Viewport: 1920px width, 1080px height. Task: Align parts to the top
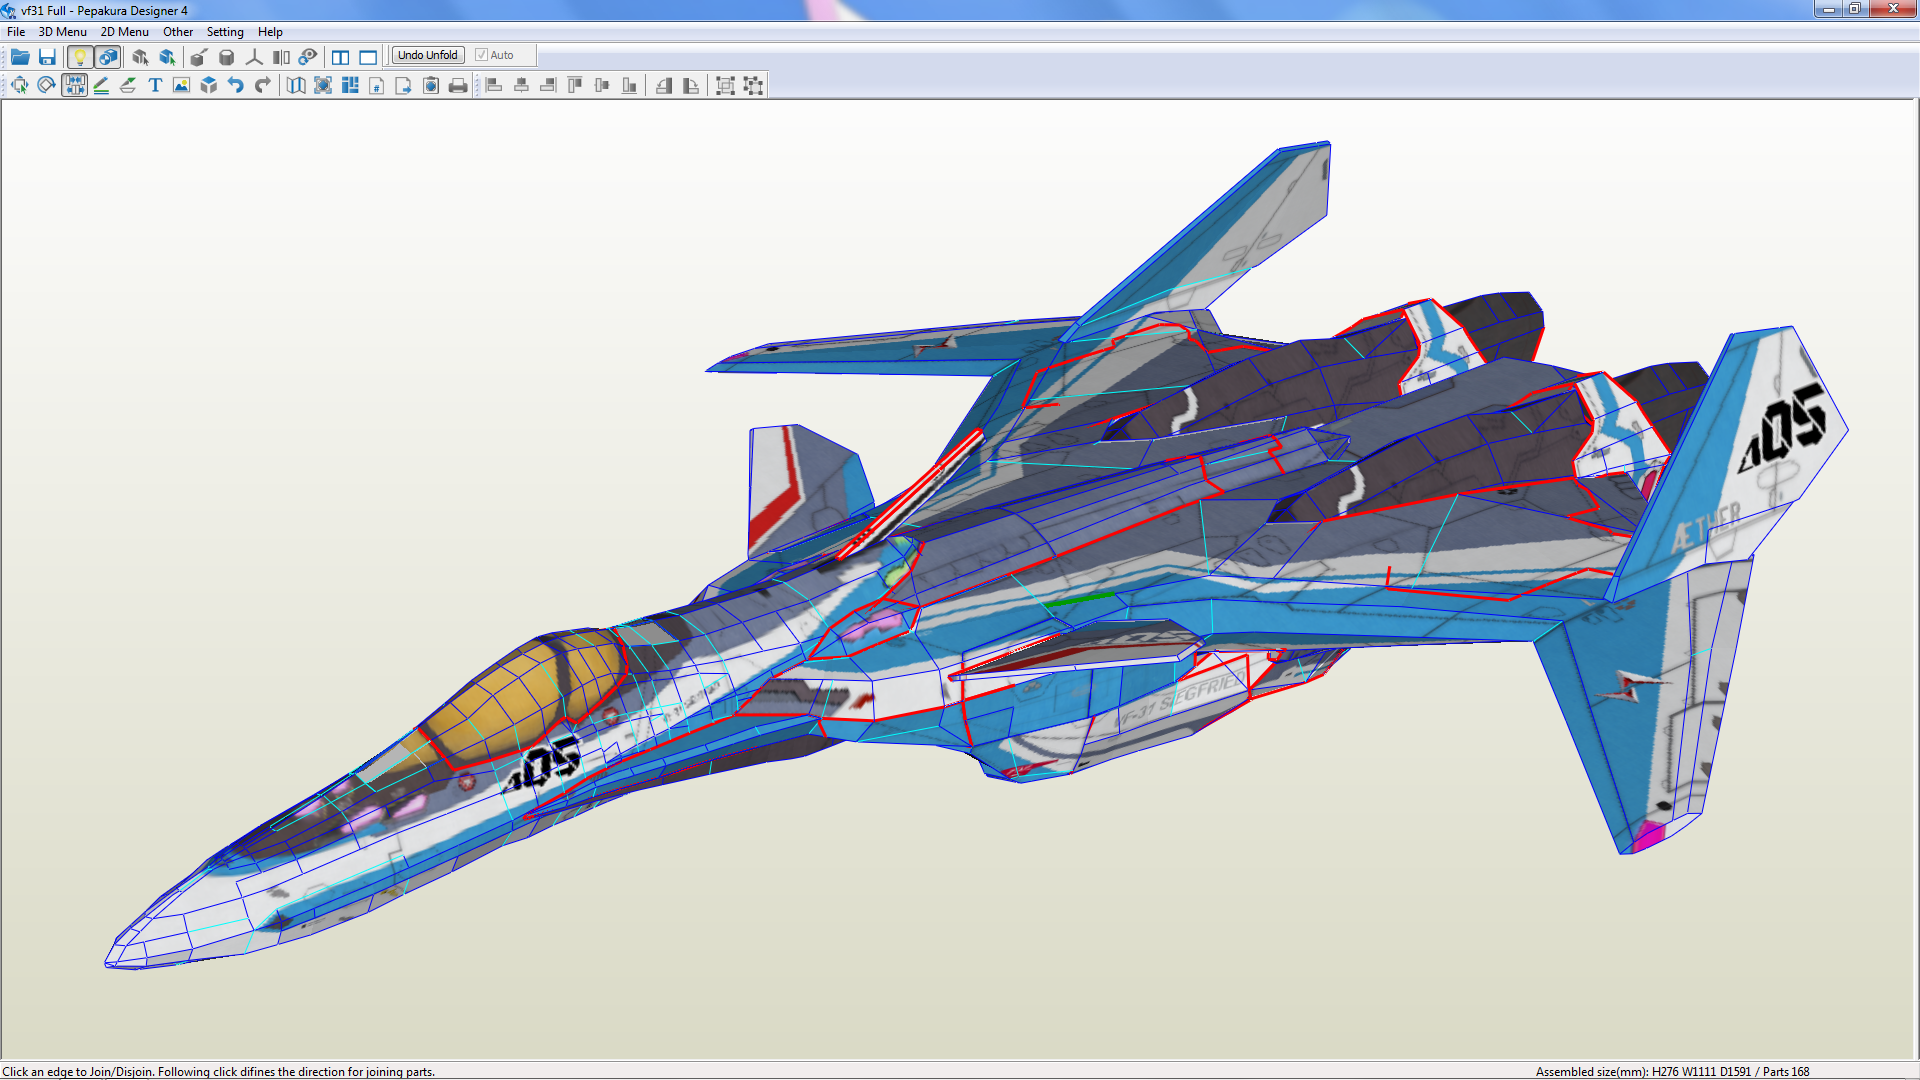575,85
